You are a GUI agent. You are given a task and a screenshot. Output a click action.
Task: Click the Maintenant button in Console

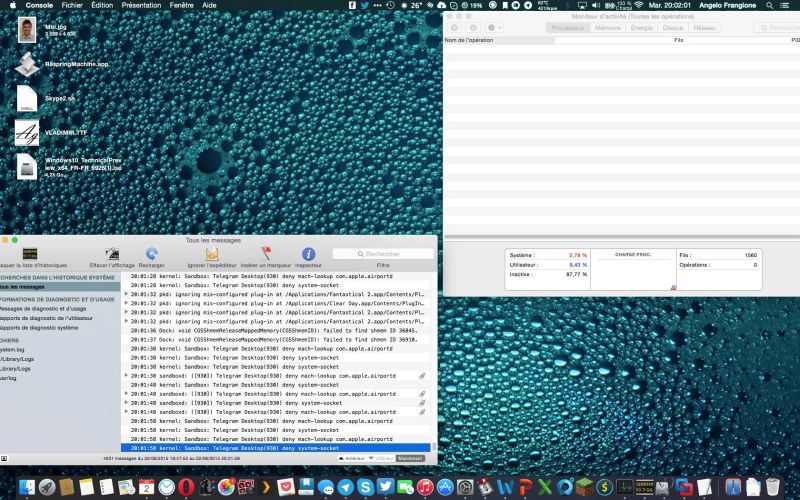[410, 458]
